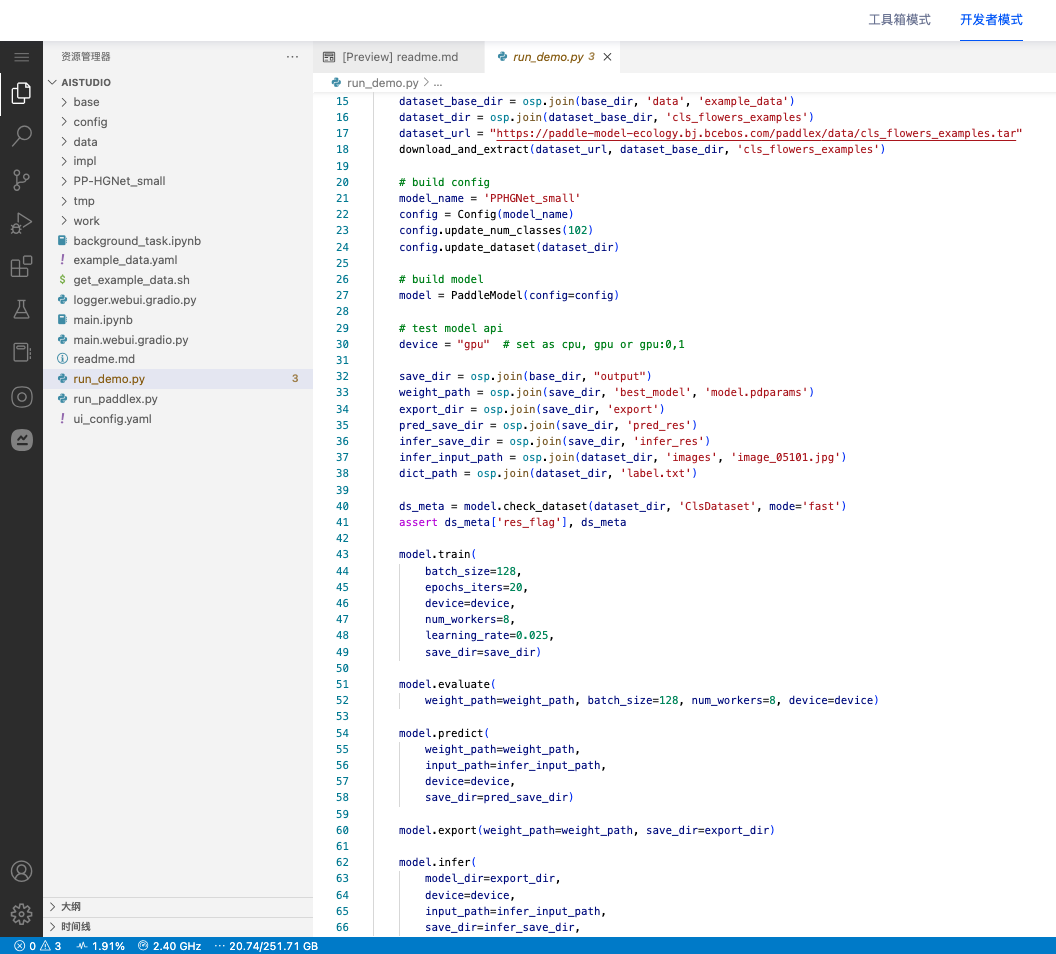Close the run_demo.py editor tab
Viewport: 1056px width, 954px height.
[x=607, y=57]
